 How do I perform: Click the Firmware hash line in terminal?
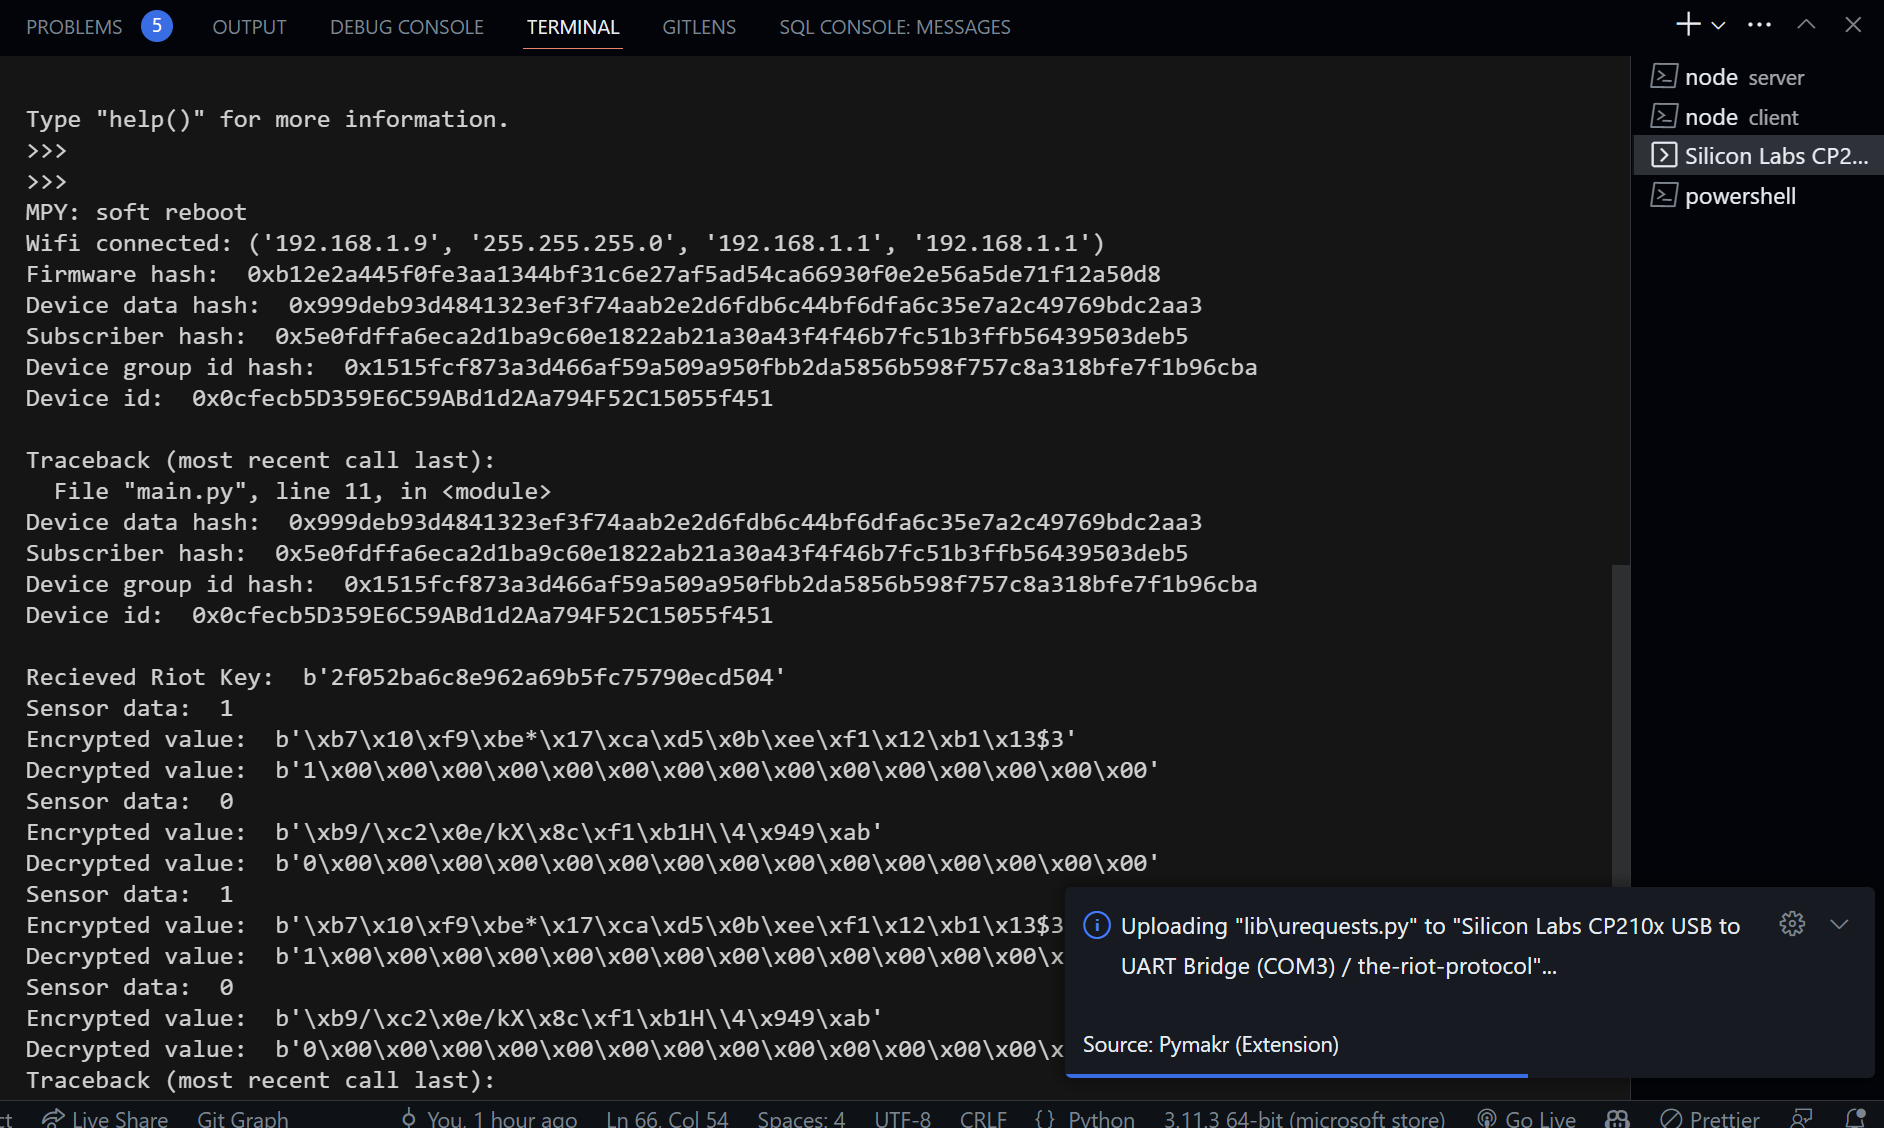pyautogui.click(x=593, y=274)
